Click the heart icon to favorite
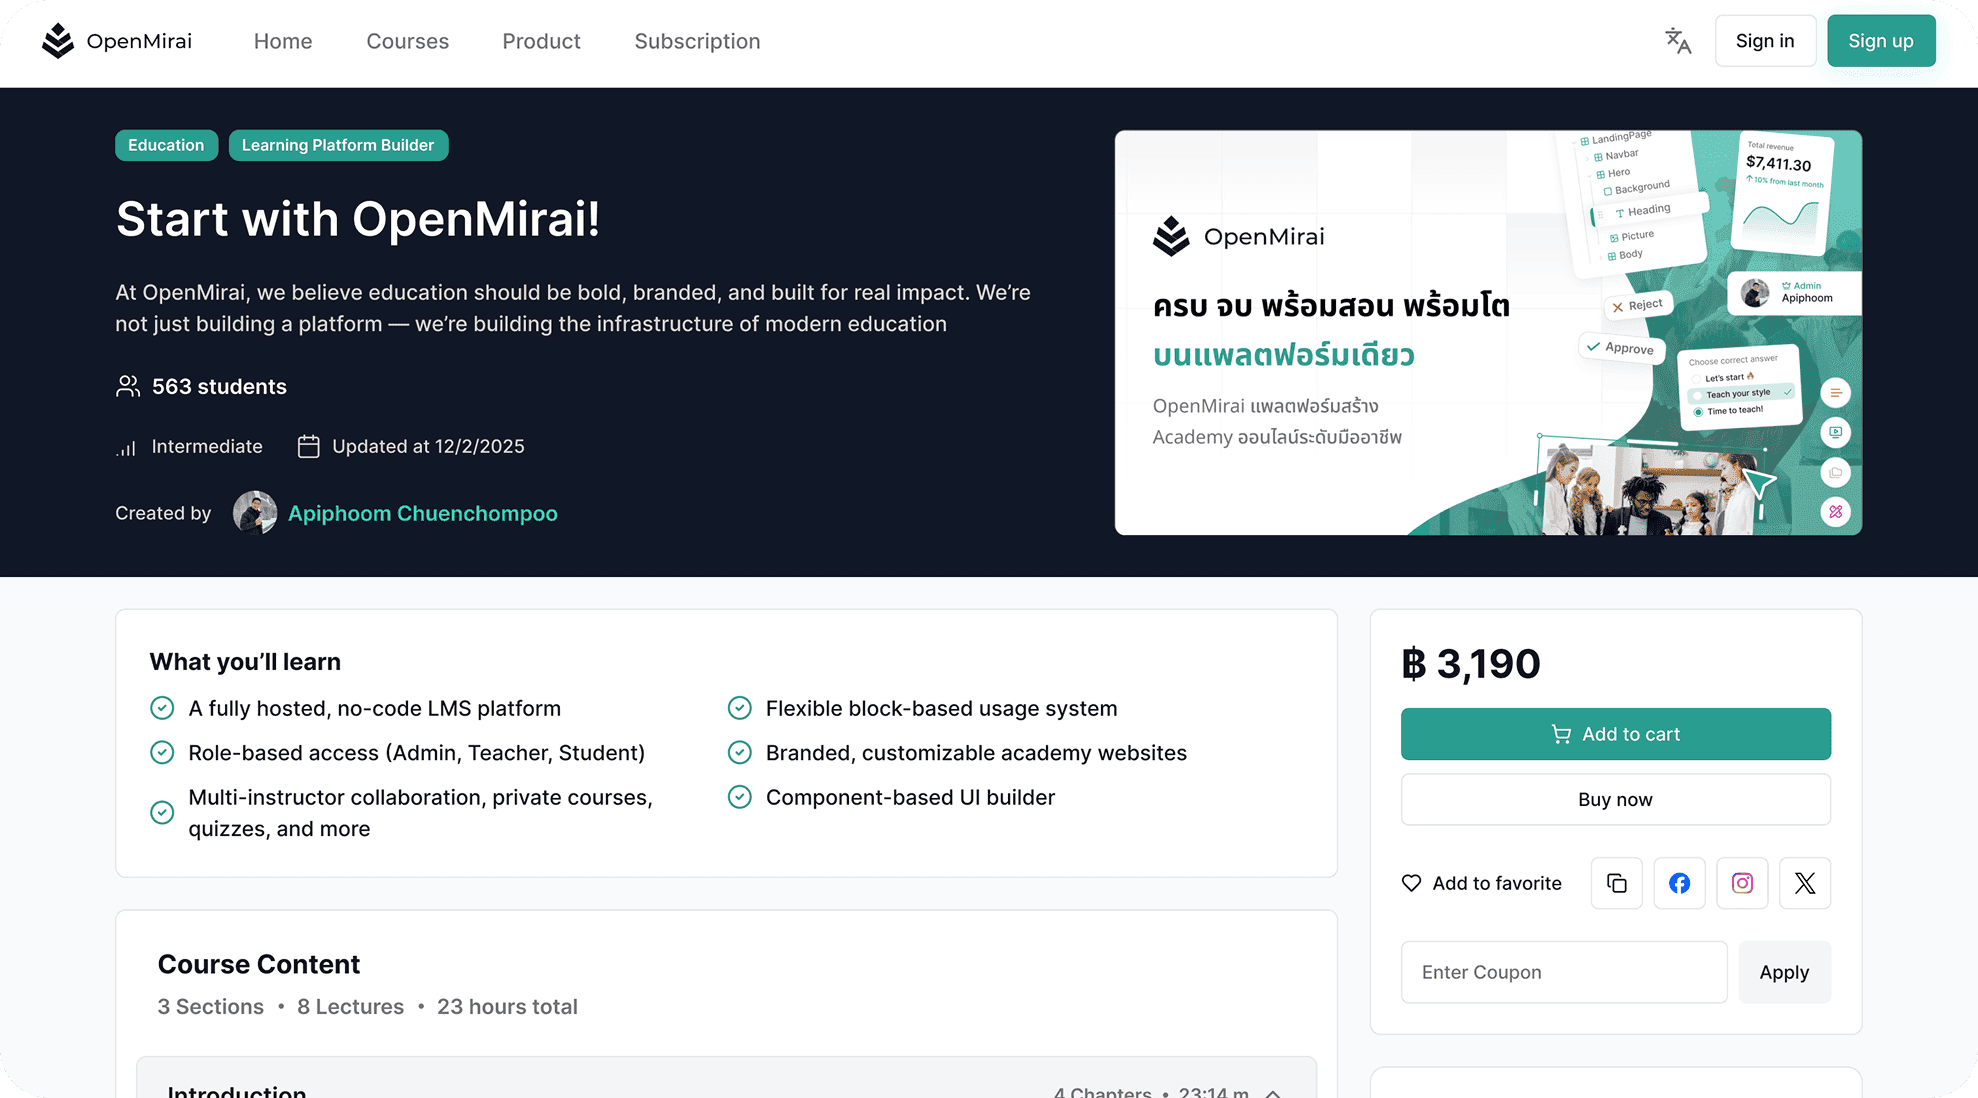 pos(1411,883)
